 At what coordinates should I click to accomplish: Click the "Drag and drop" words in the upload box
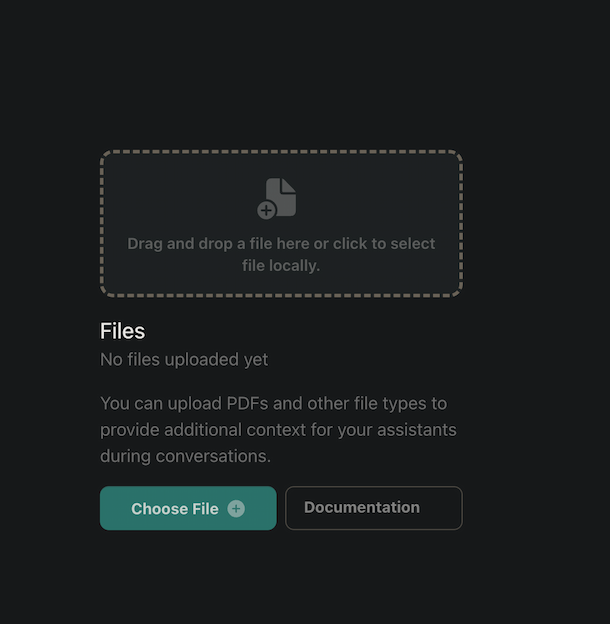tap(174, 244)
